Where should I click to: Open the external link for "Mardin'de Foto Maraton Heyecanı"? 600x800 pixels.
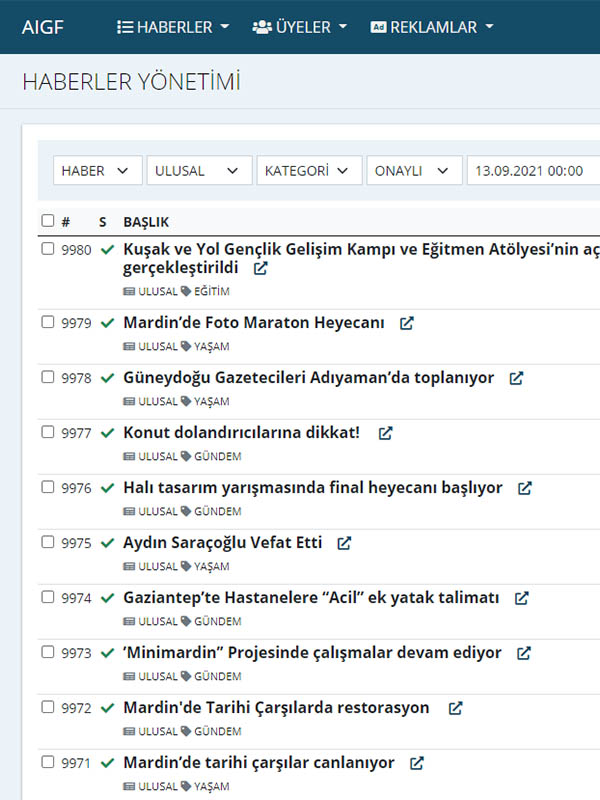tap(405, 323)
